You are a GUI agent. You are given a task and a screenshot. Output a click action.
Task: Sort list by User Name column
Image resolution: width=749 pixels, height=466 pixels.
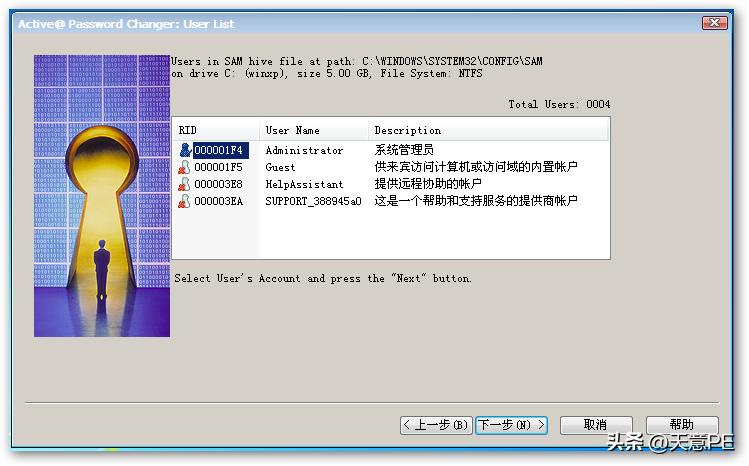click(314, 130)
